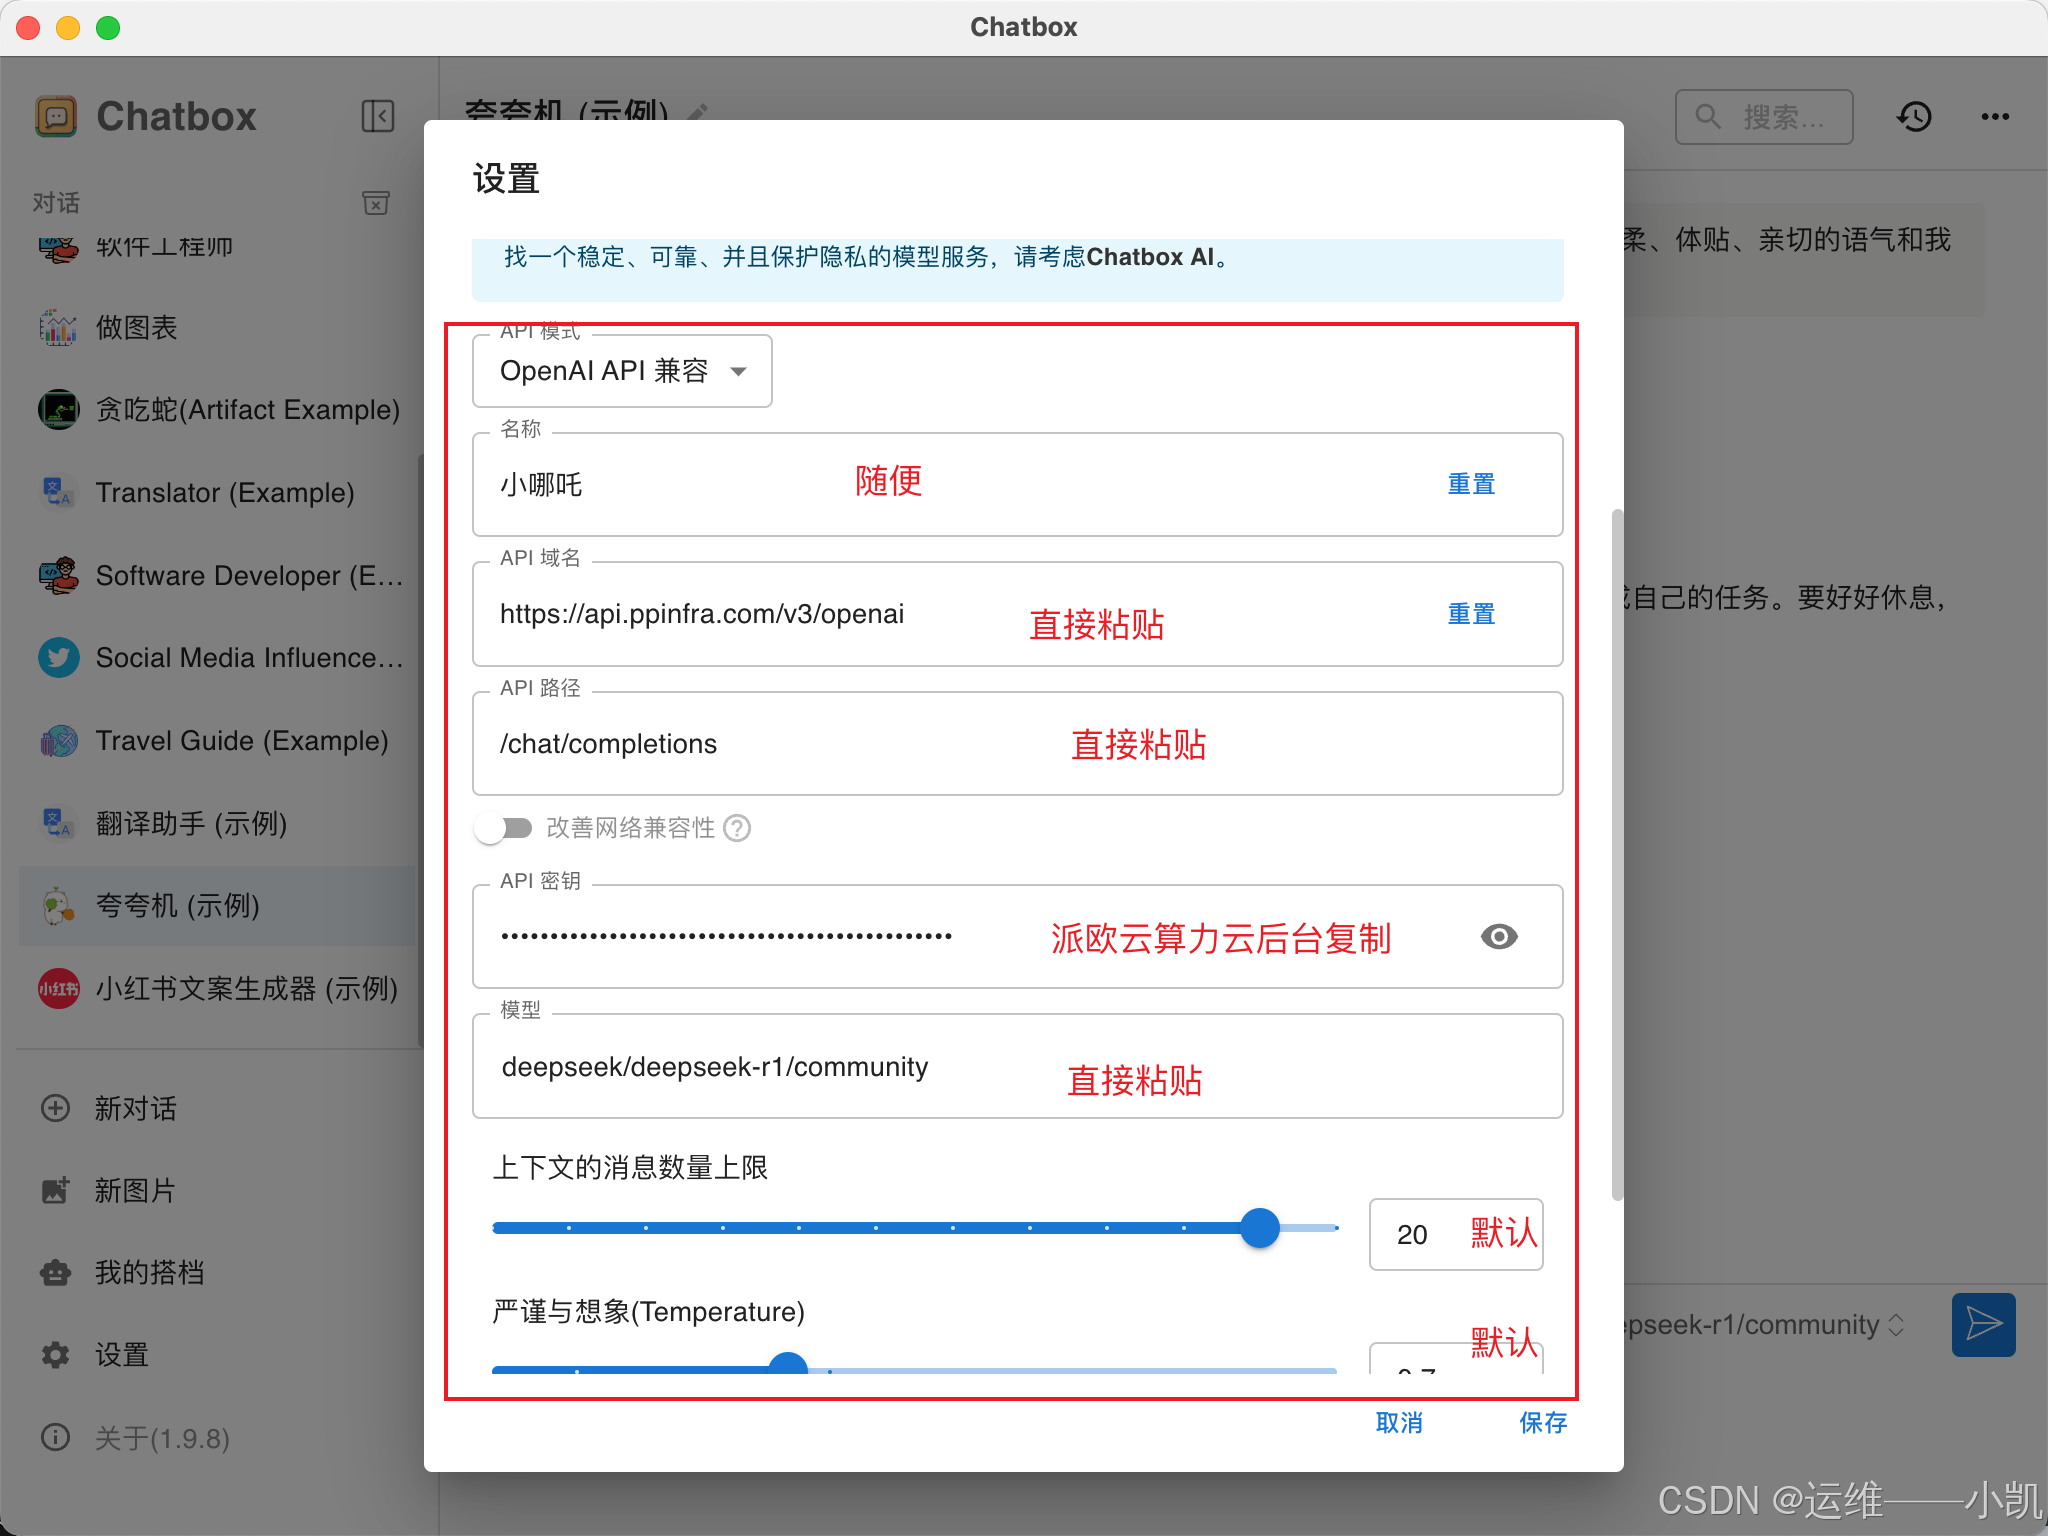Click the 小红书文案生成器 red icon
Viewport: 2048px width, 1536px height.
coord(58,989)
